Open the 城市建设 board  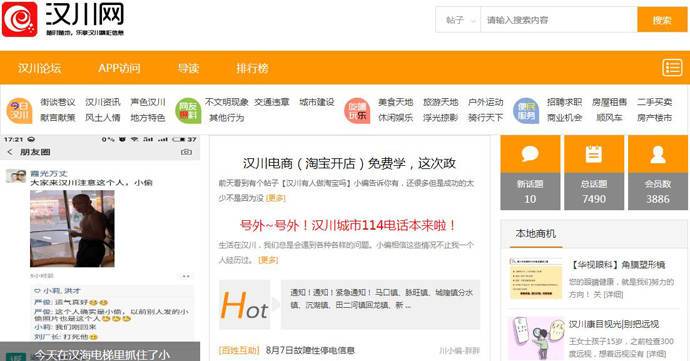click(317, 102)
